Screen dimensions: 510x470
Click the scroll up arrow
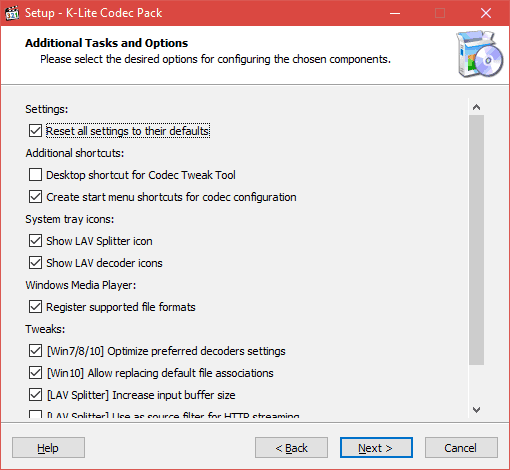tap(476, 107)
